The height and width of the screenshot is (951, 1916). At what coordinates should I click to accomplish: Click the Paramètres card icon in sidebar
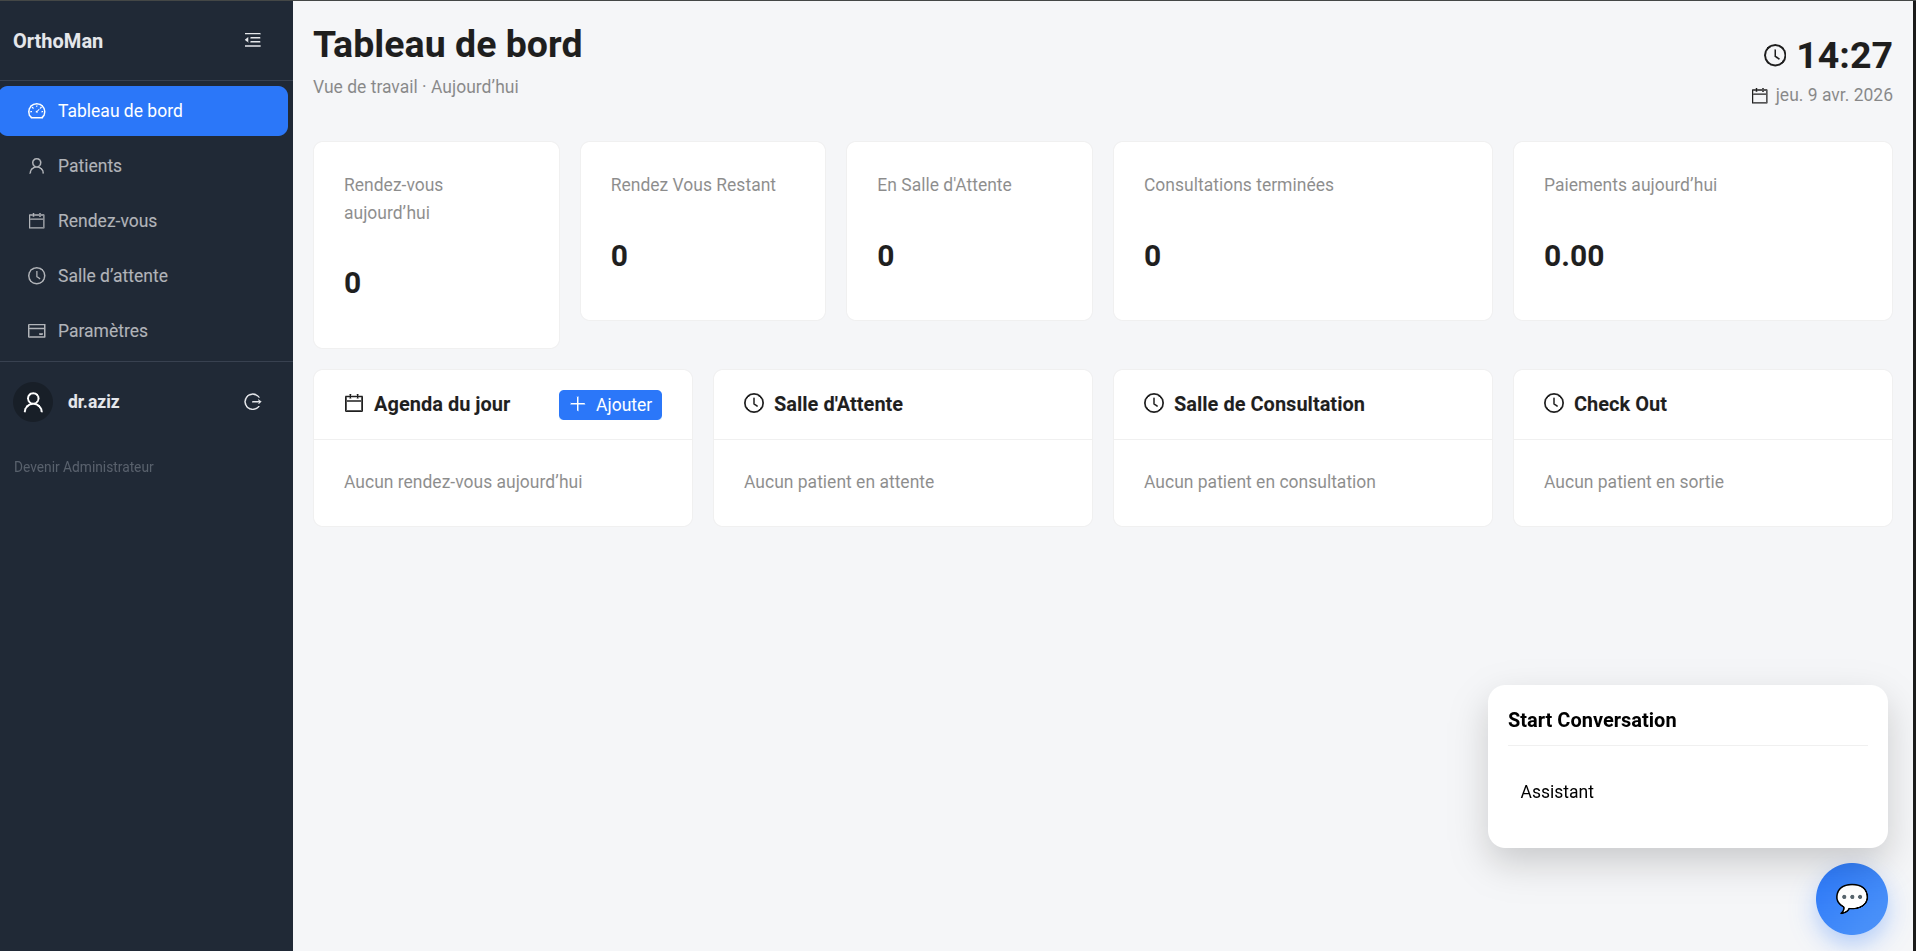(37, 331)
